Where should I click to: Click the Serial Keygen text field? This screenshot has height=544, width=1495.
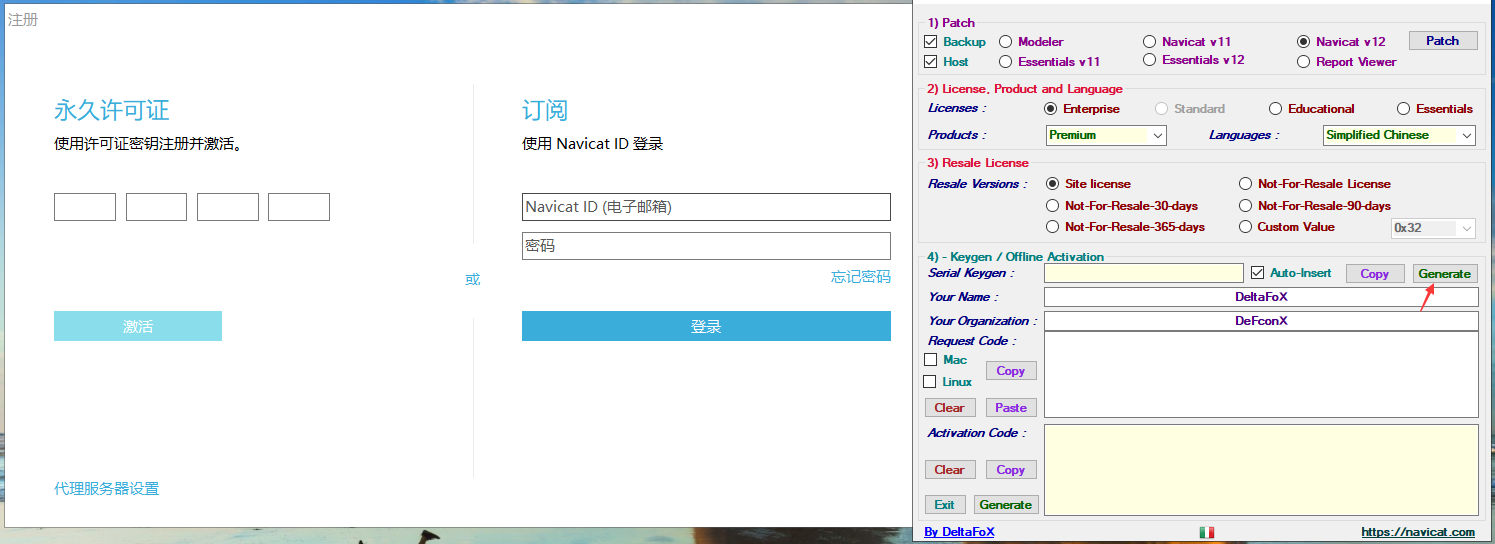pyautogui.click(x=1144, y=273)
